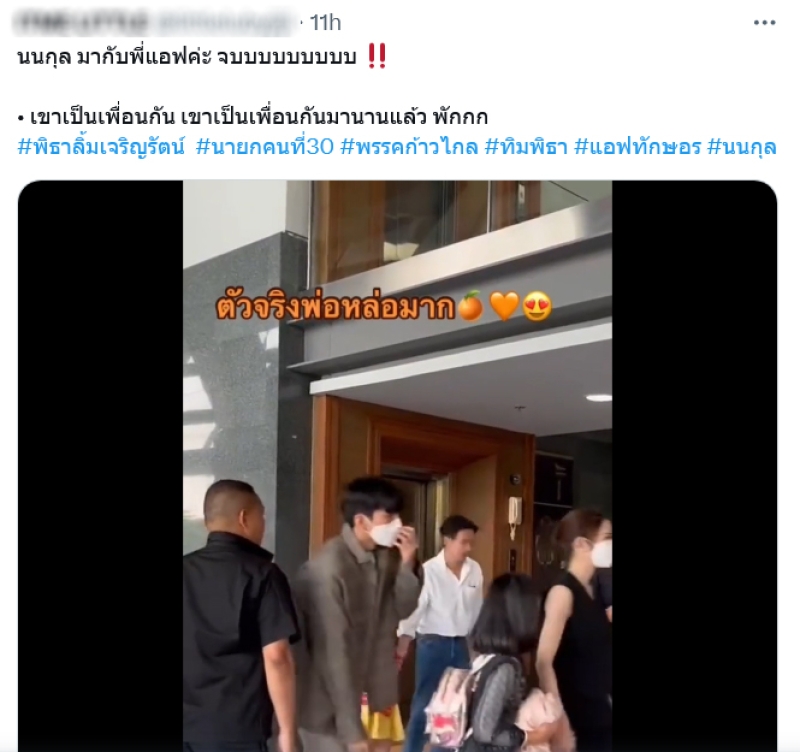Open hashtag #แอฟทักษอร
The height and width of the screenshot is (752, 800).
pyautogui.click(x=638, y=146)
